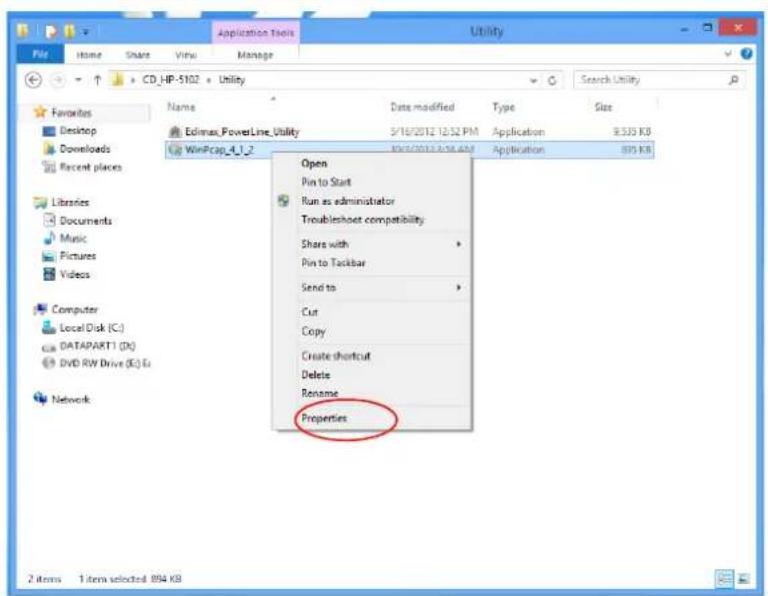The width and height of the screenshot is (768, 596).
Task: Open the Help question mark icon
Action: (746, 54)
